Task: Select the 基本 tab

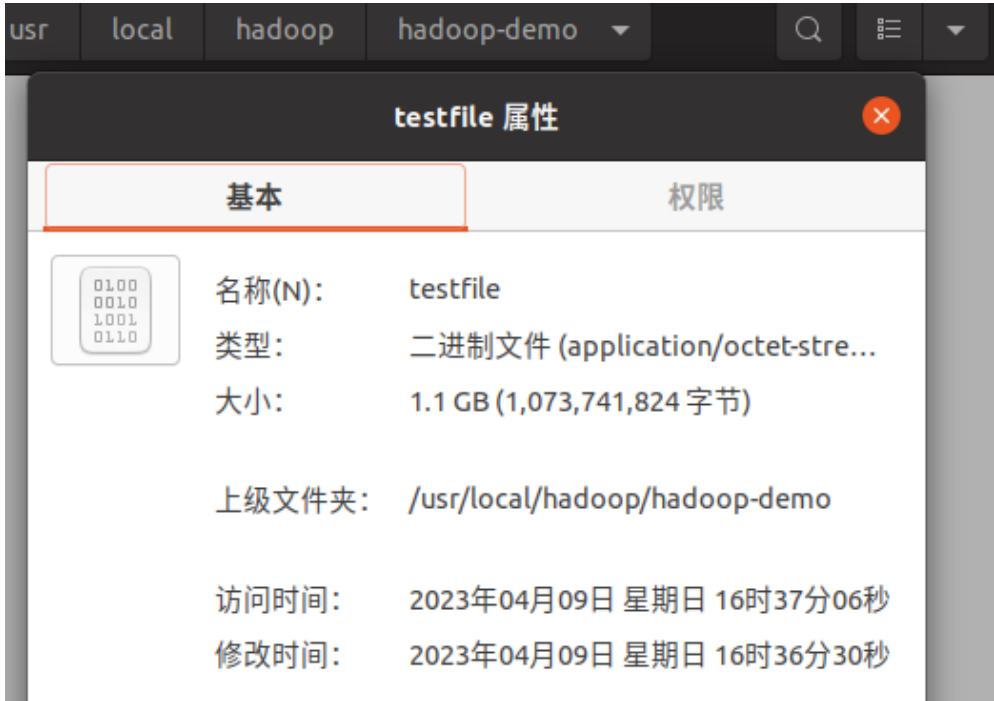Action: pos(255,197)
